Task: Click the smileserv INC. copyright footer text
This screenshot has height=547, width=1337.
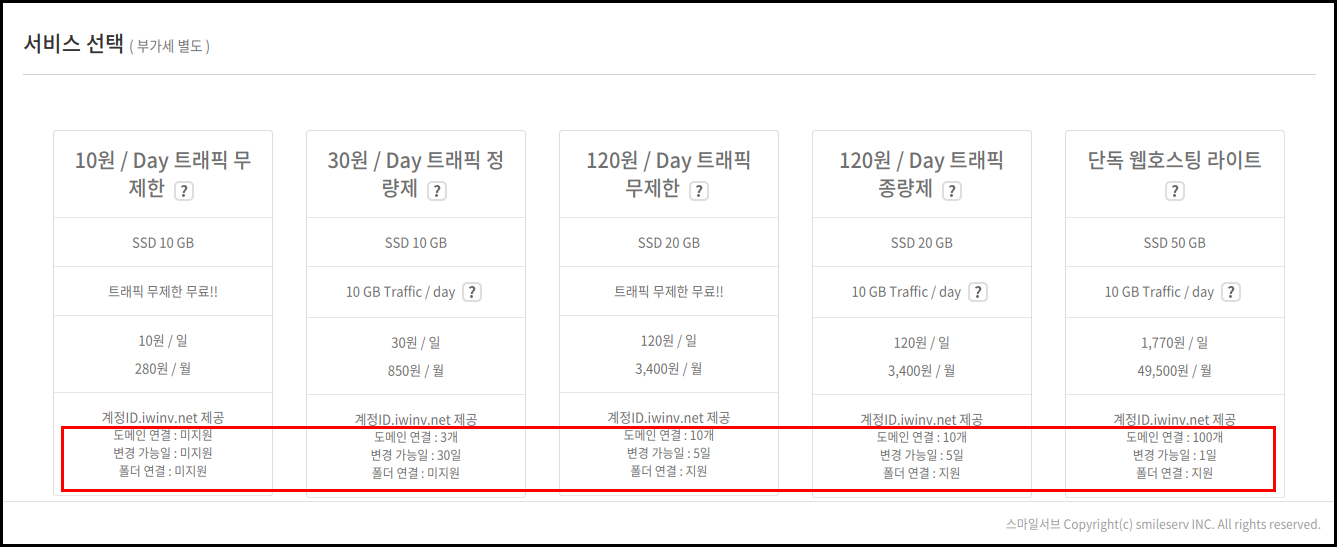Action: point(1164,524)
